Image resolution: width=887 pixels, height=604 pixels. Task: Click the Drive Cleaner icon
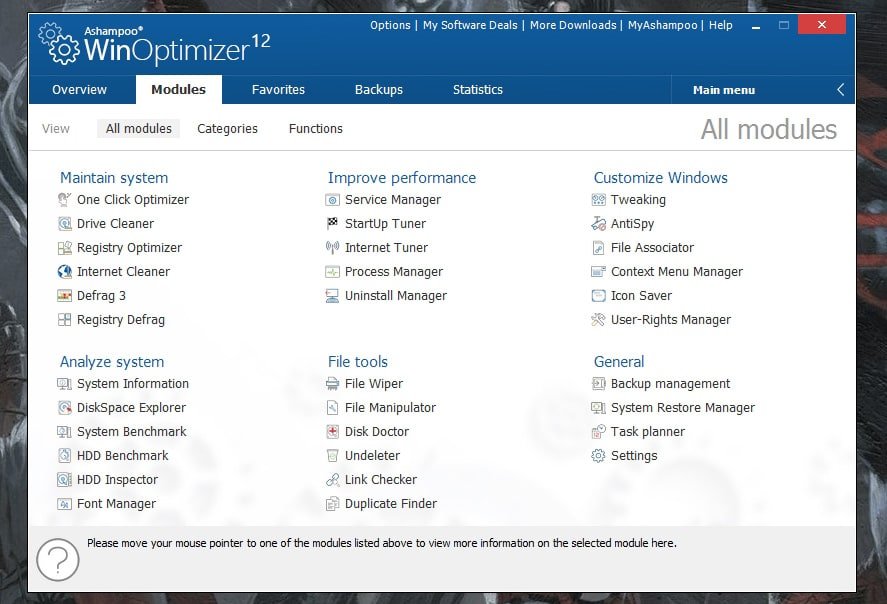[65, 224]
